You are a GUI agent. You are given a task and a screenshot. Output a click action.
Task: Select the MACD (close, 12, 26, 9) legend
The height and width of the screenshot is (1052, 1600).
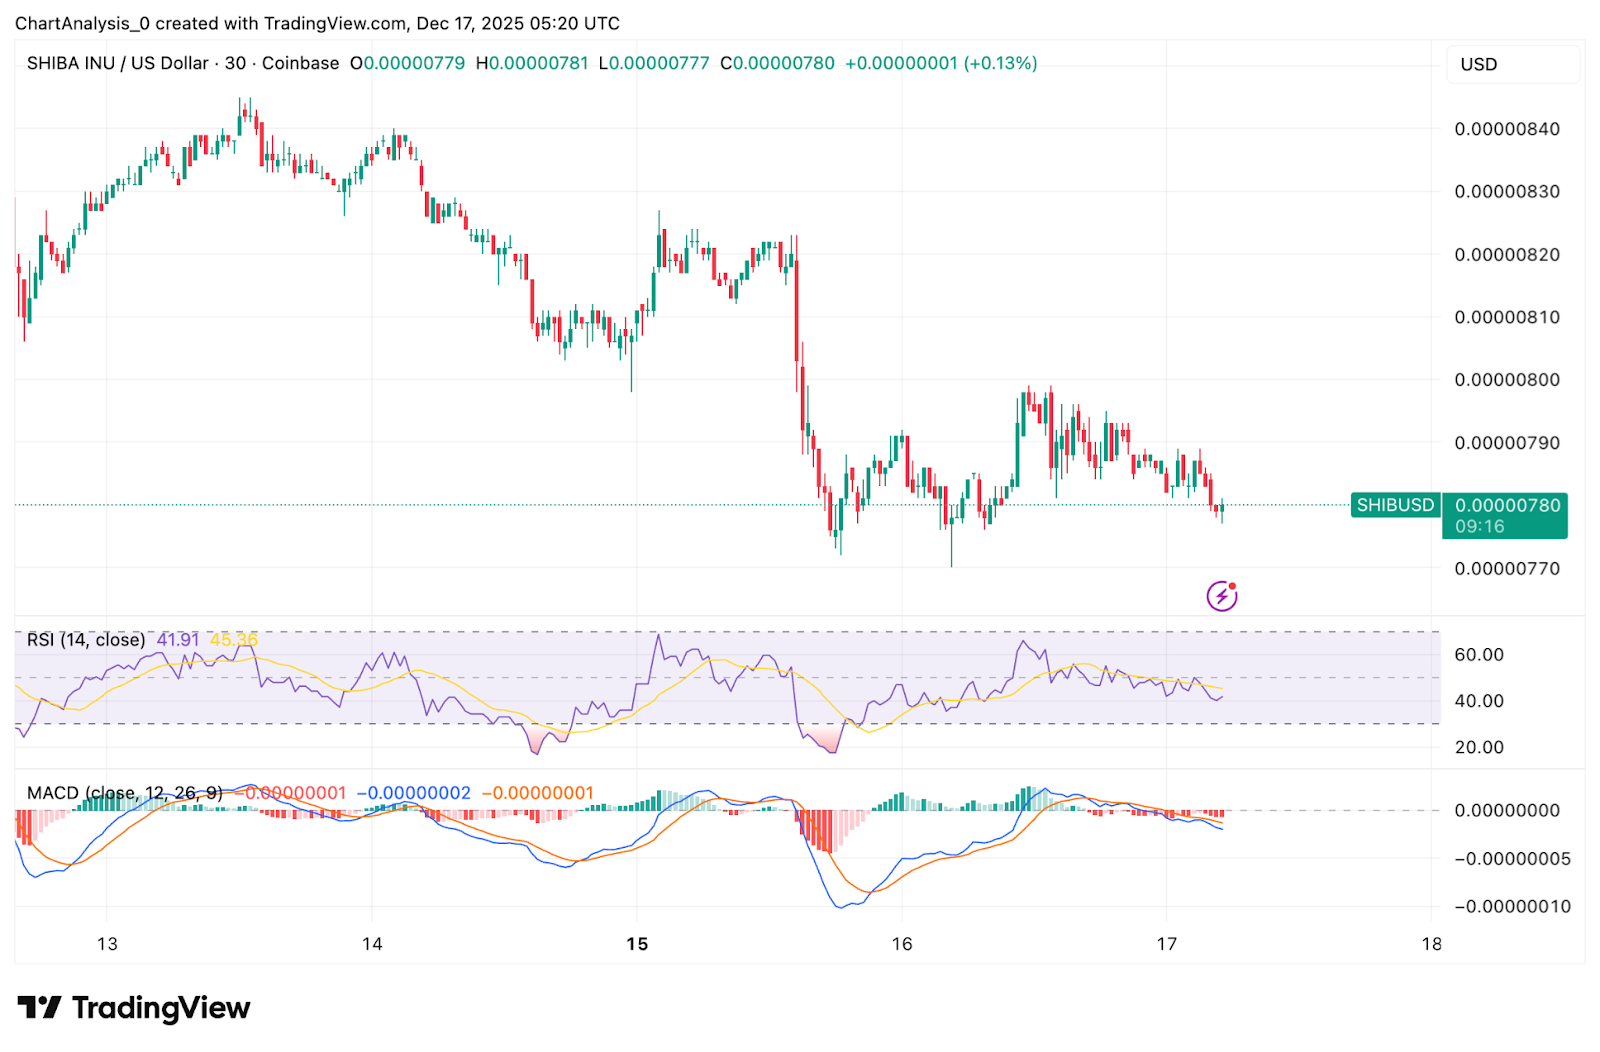[124, 793]
